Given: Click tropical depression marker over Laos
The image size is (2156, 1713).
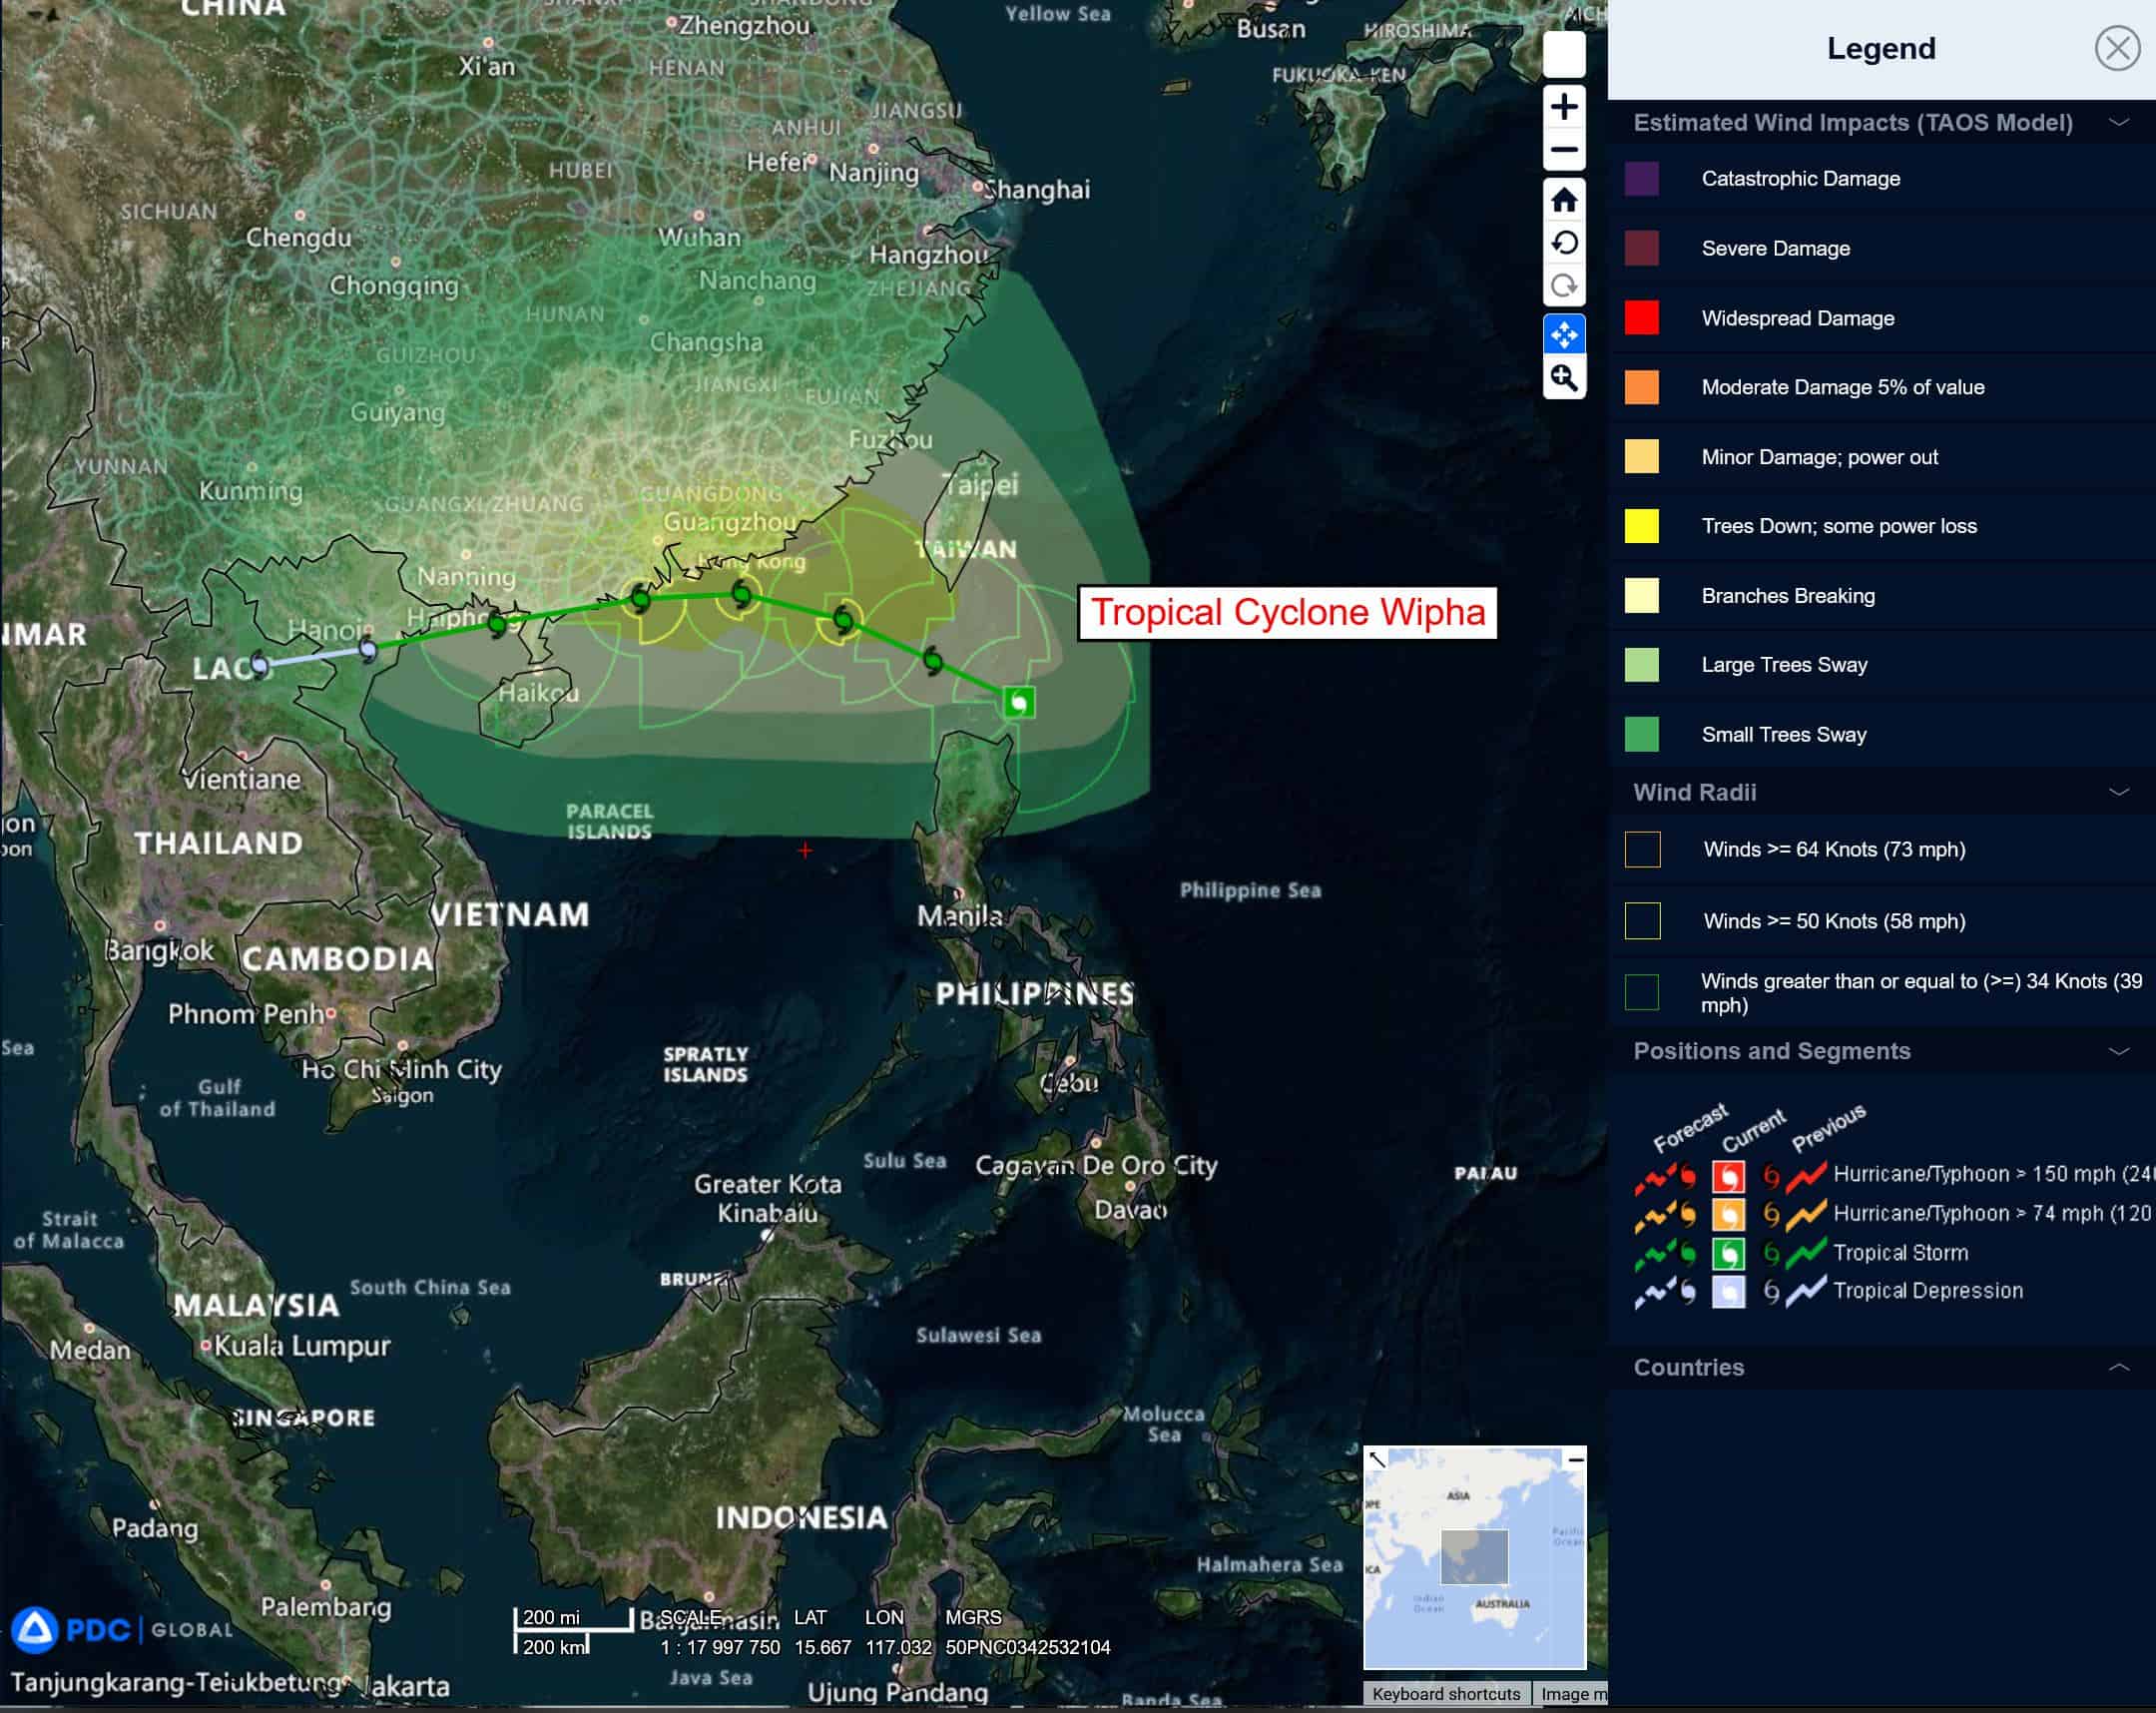Looking at the screenshot, I should 259,664.
